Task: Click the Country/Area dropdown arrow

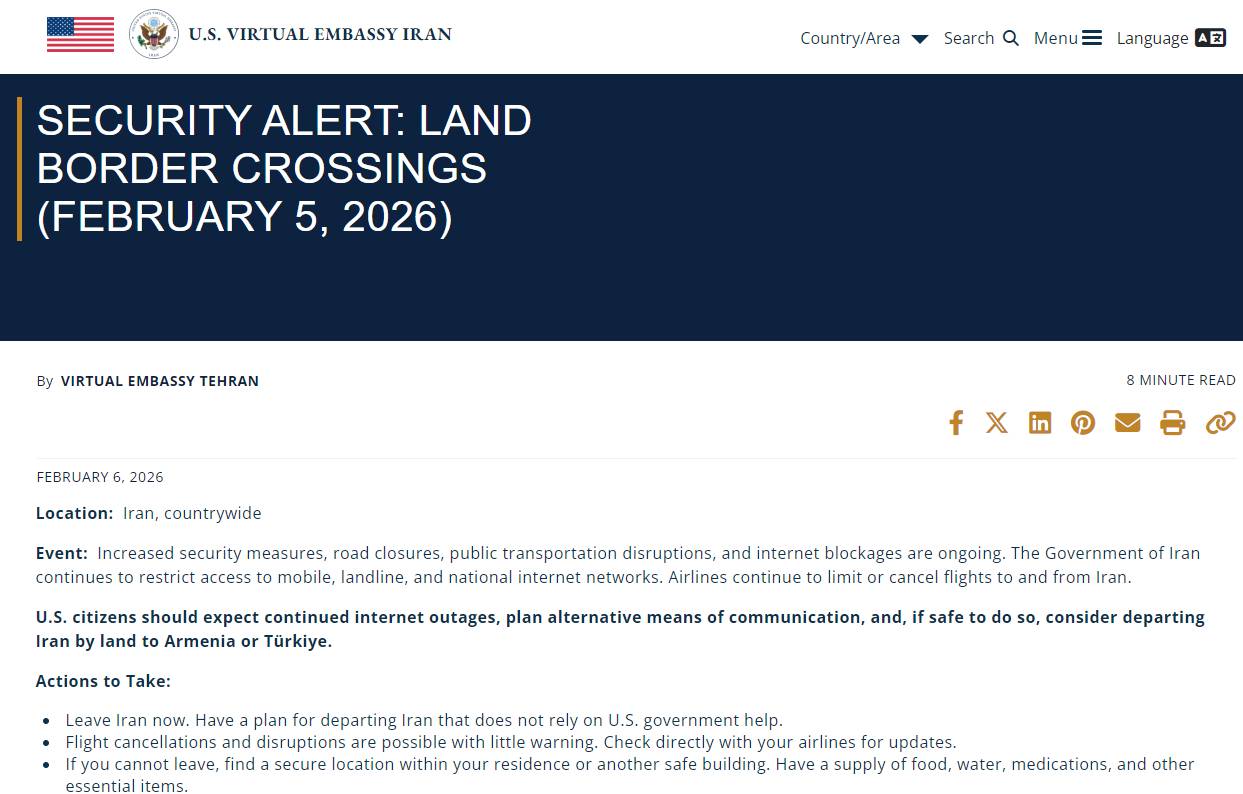Action: coord(920,39)
